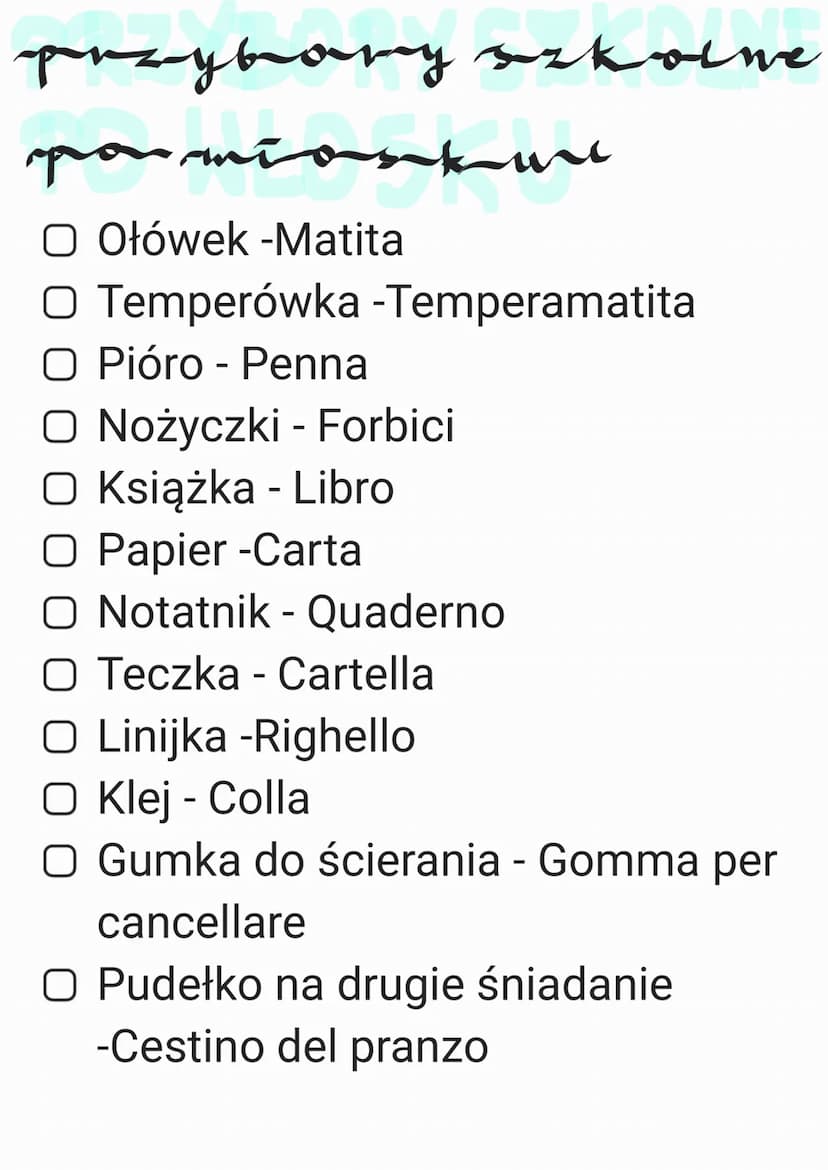The width and height of the screenshot is (828, 1170).
Task: Click the 'cancellare' text line
Action: [201, 923]
